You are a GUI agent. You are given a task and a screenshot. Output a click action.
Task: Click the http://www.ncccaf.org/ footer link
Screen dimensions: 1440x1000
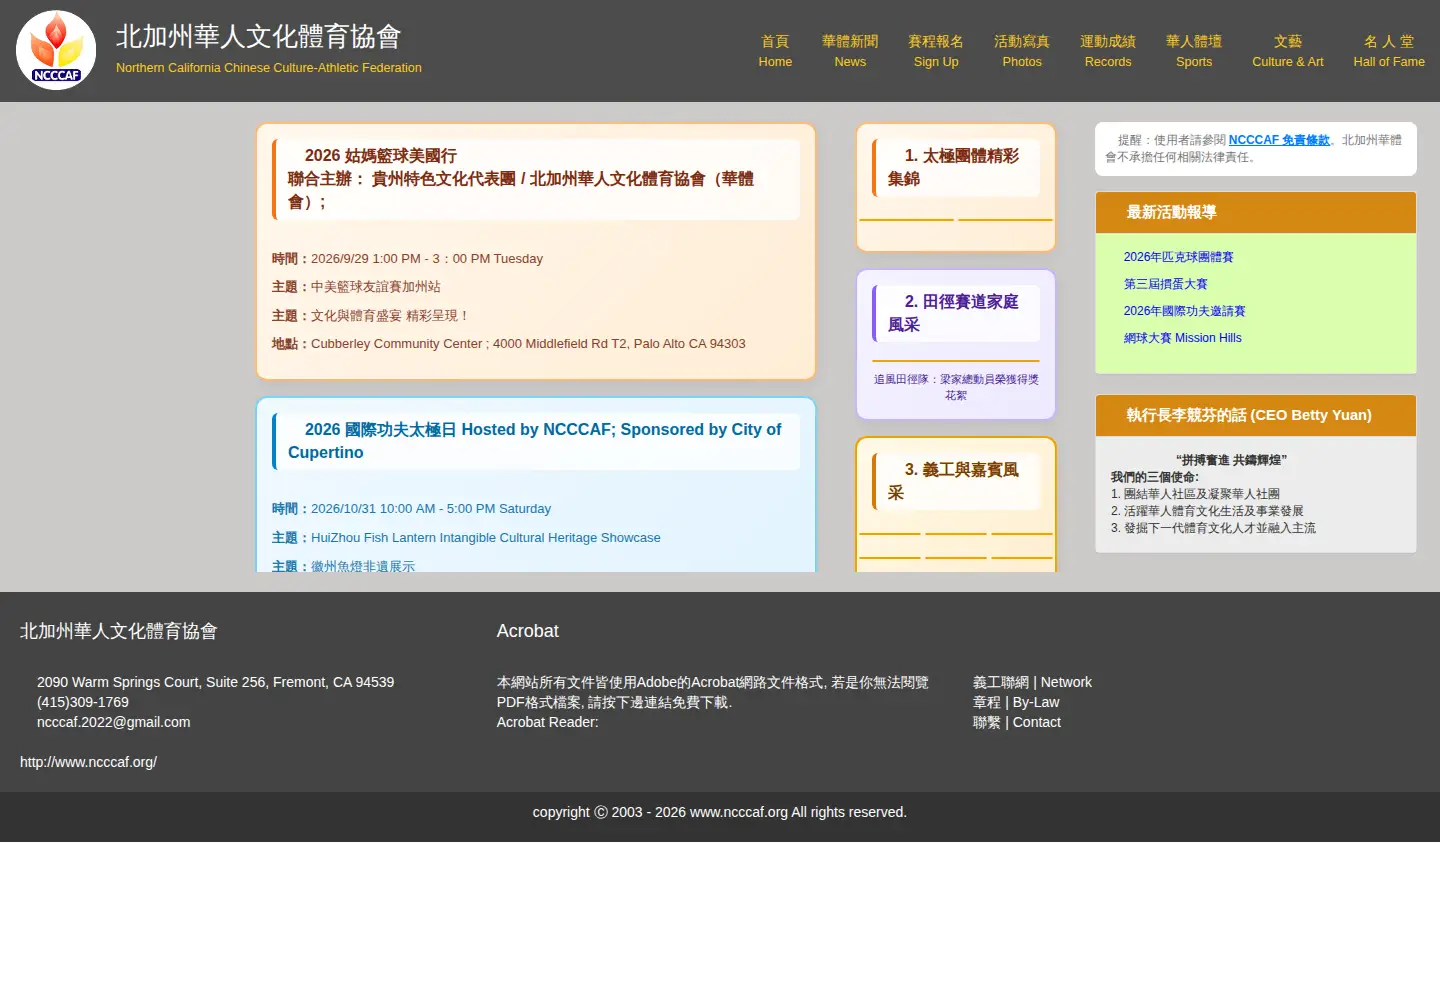[x=88, y=762]
